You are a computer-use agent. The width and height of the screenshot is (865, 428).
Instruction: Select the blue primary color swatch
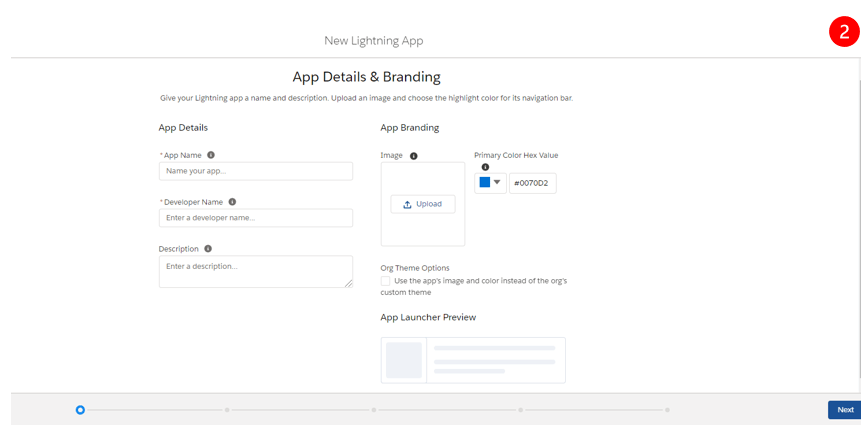click(485, 183)
